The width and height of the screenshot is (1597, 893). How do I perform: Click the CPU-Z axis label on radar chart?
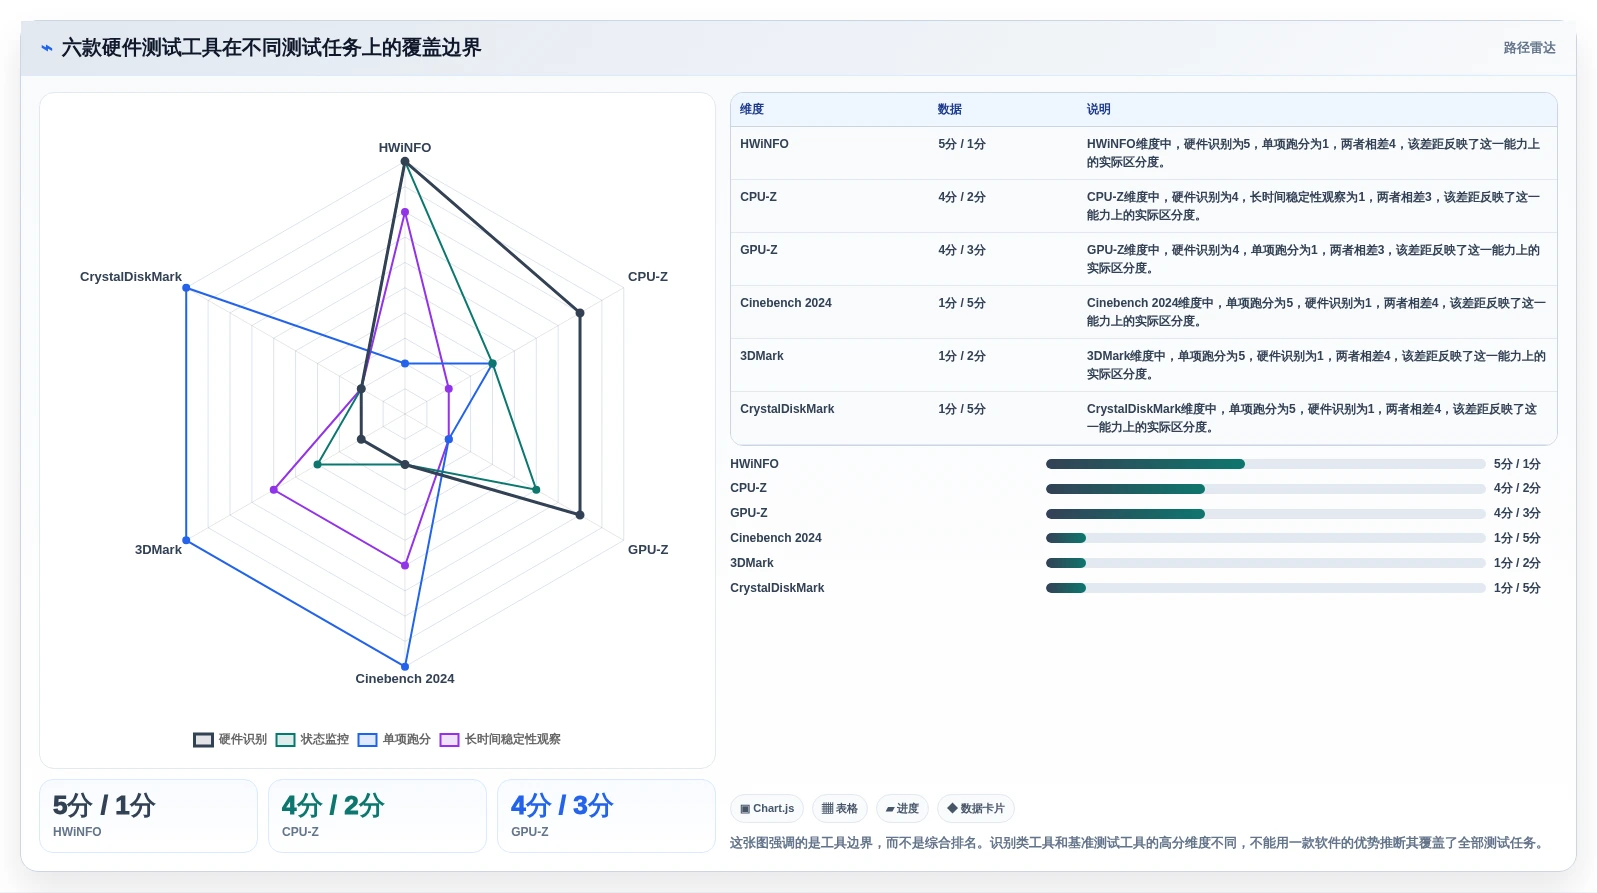(x=648, y=277)
